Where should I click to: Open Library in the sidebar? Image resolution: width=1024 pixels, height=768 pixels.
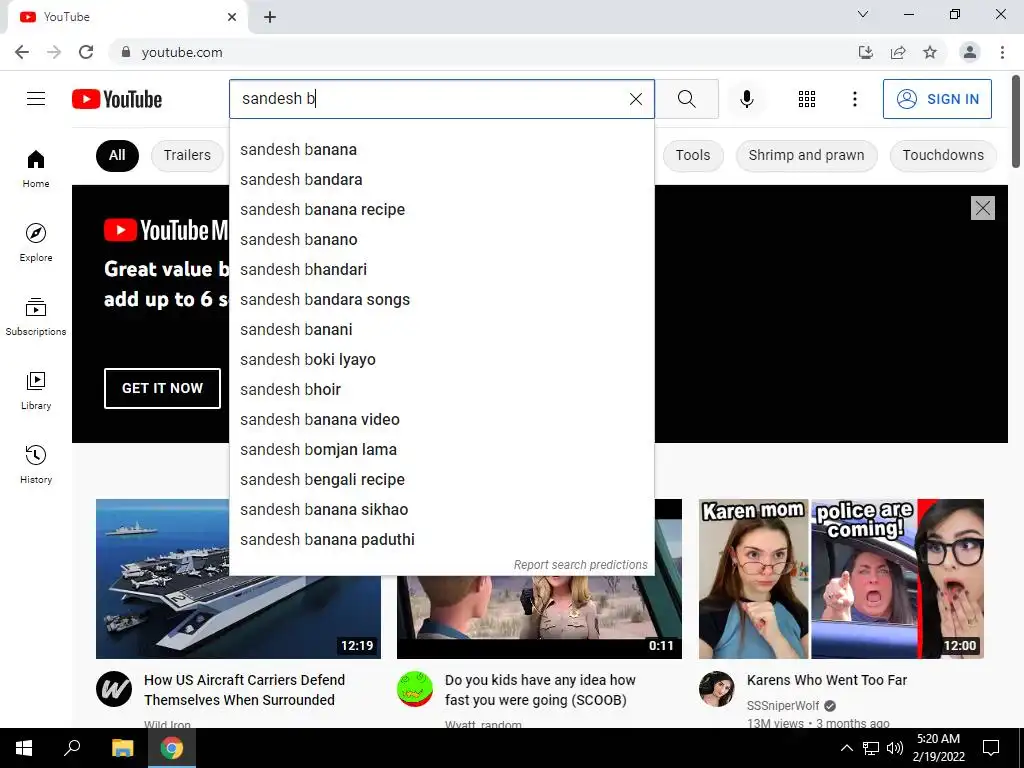coord(36,390)
